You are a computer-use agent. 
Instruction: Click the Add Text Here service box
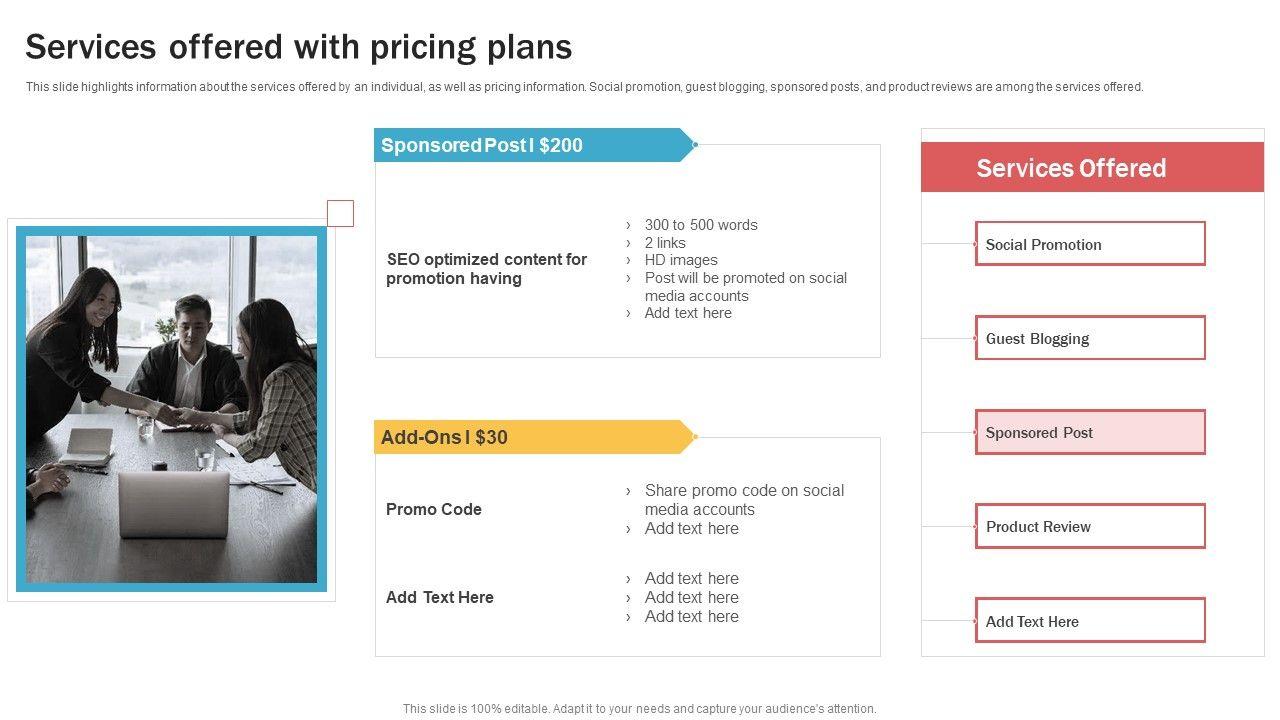tap(1090, 621)
